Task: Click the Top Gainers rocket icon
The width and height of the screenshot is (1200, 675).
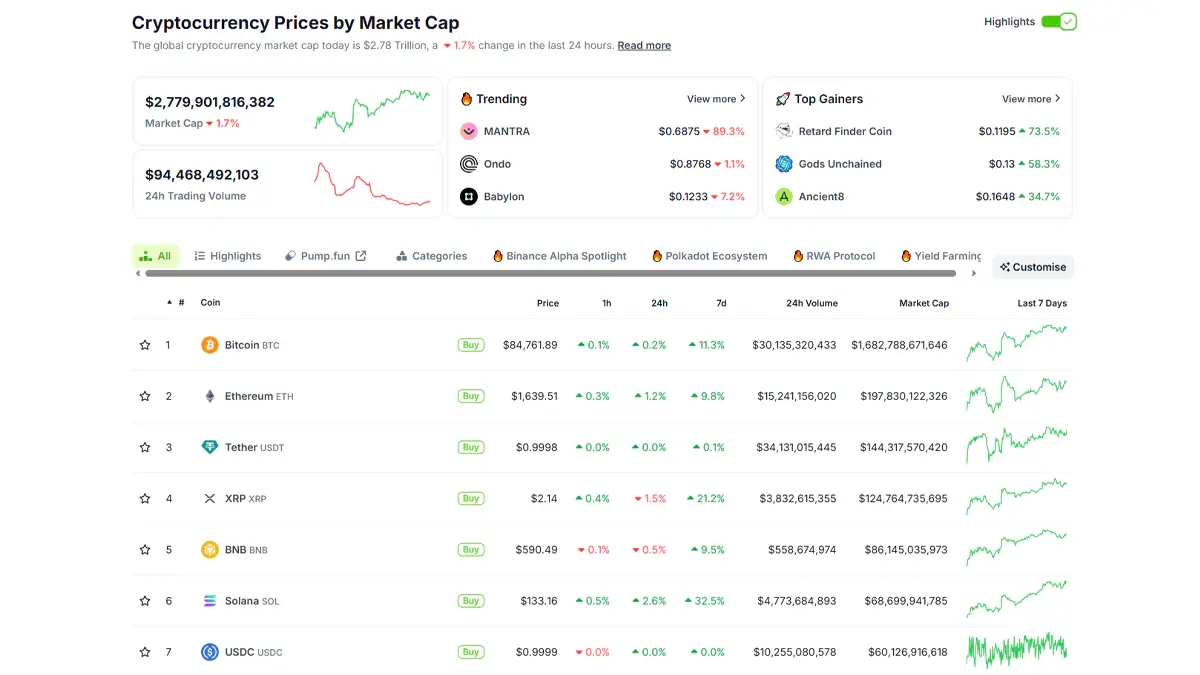Action: click(783, 99)
